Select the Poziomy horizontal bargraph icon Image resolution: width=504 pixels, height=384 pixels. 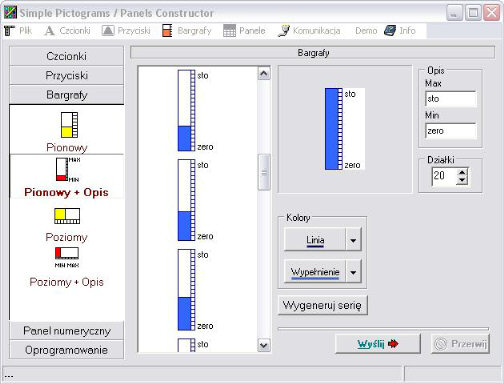click(67, 216)
